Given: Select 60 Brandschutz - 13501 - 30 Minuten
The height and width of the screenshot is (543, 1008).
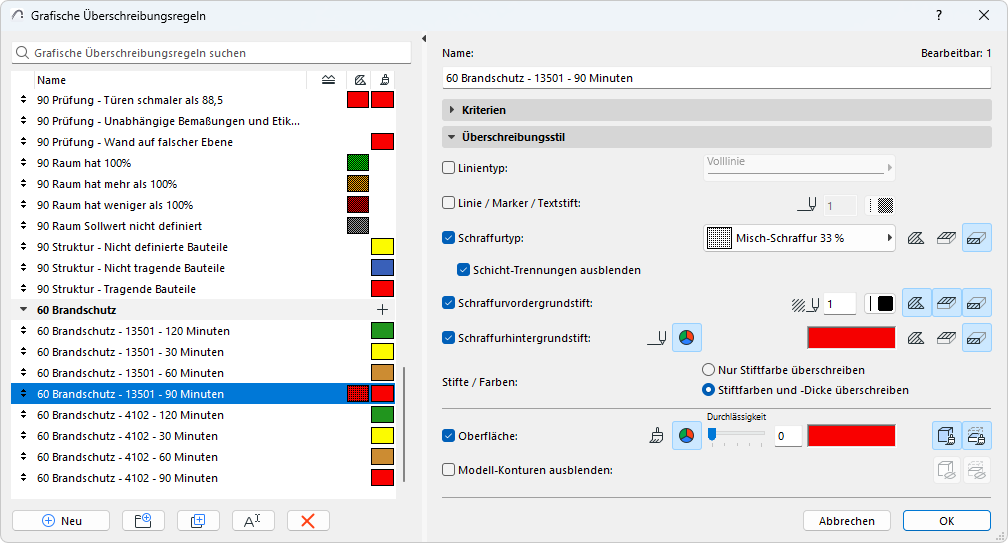Looking at the screenshot, I should pos(203,352).
